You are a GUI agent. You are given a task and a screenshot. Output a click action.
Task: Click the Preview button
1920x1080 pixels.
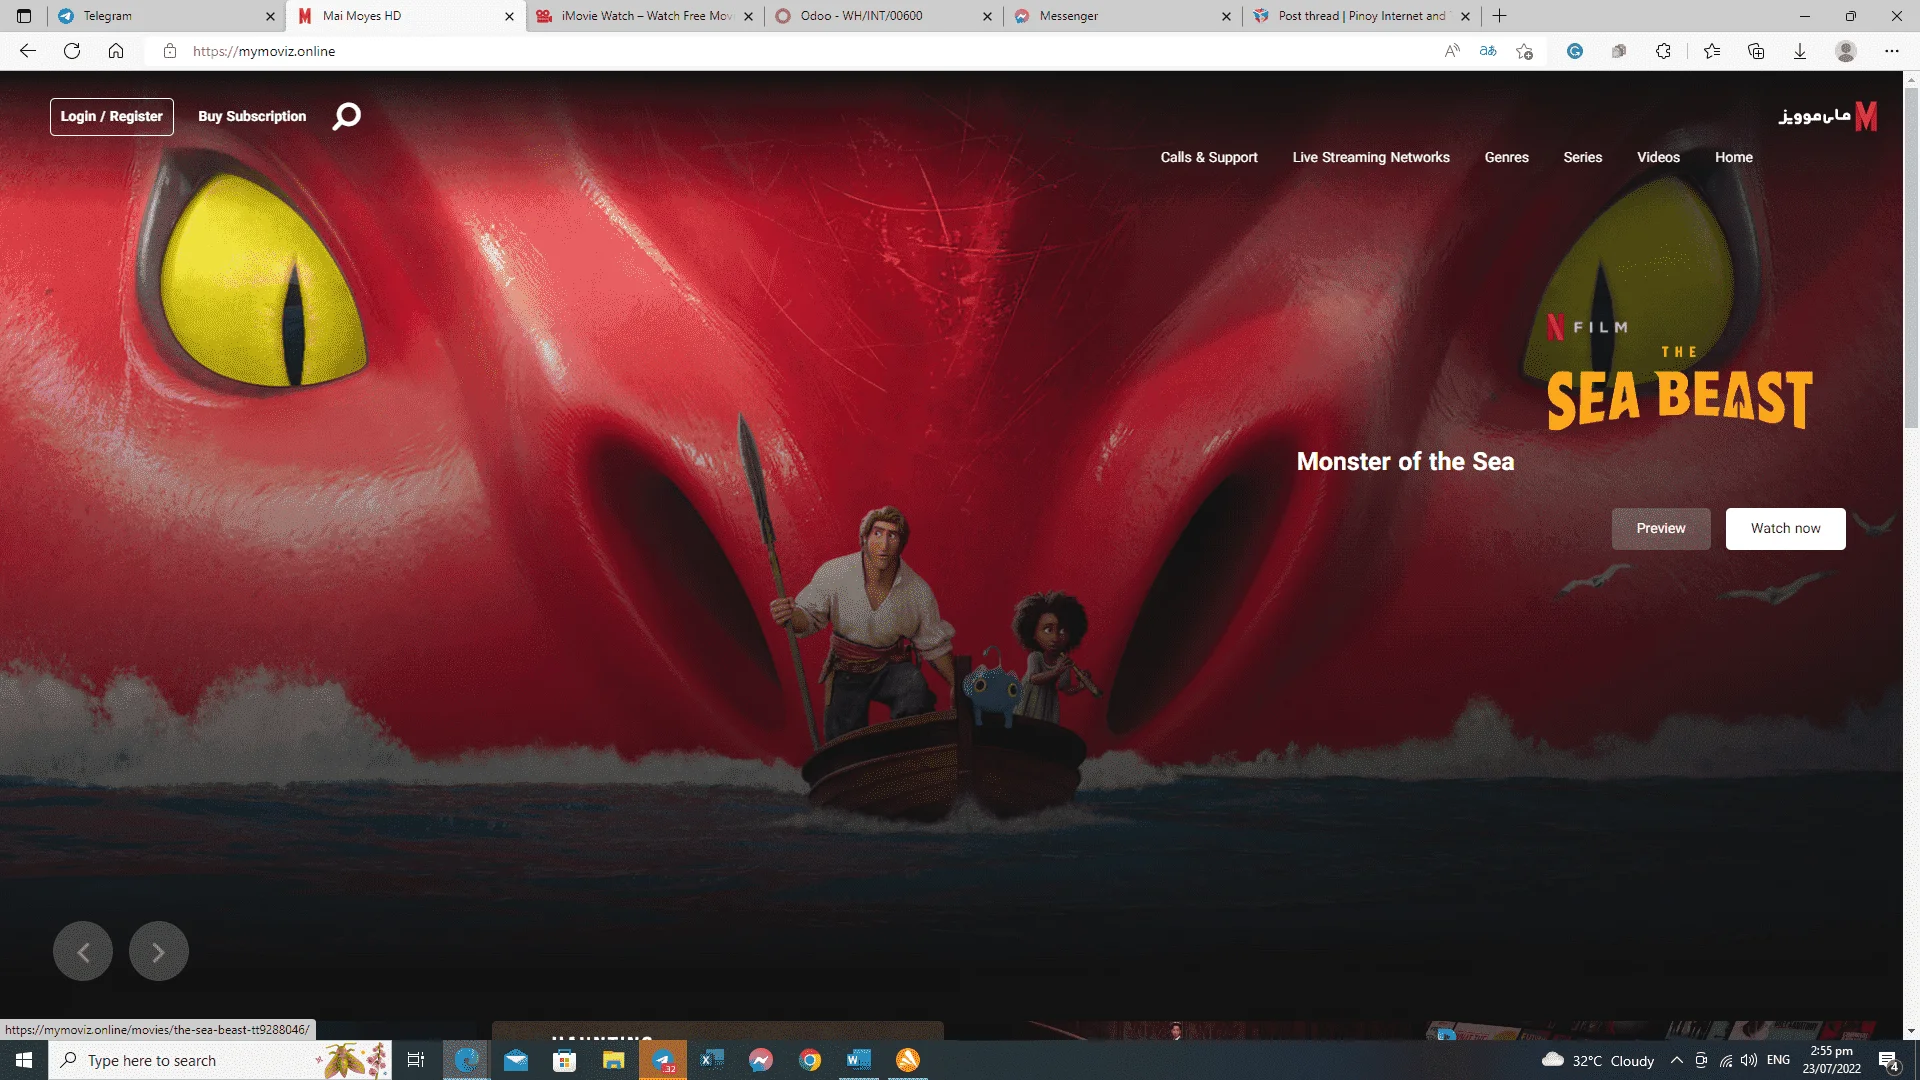click(x=1661, y=528)
